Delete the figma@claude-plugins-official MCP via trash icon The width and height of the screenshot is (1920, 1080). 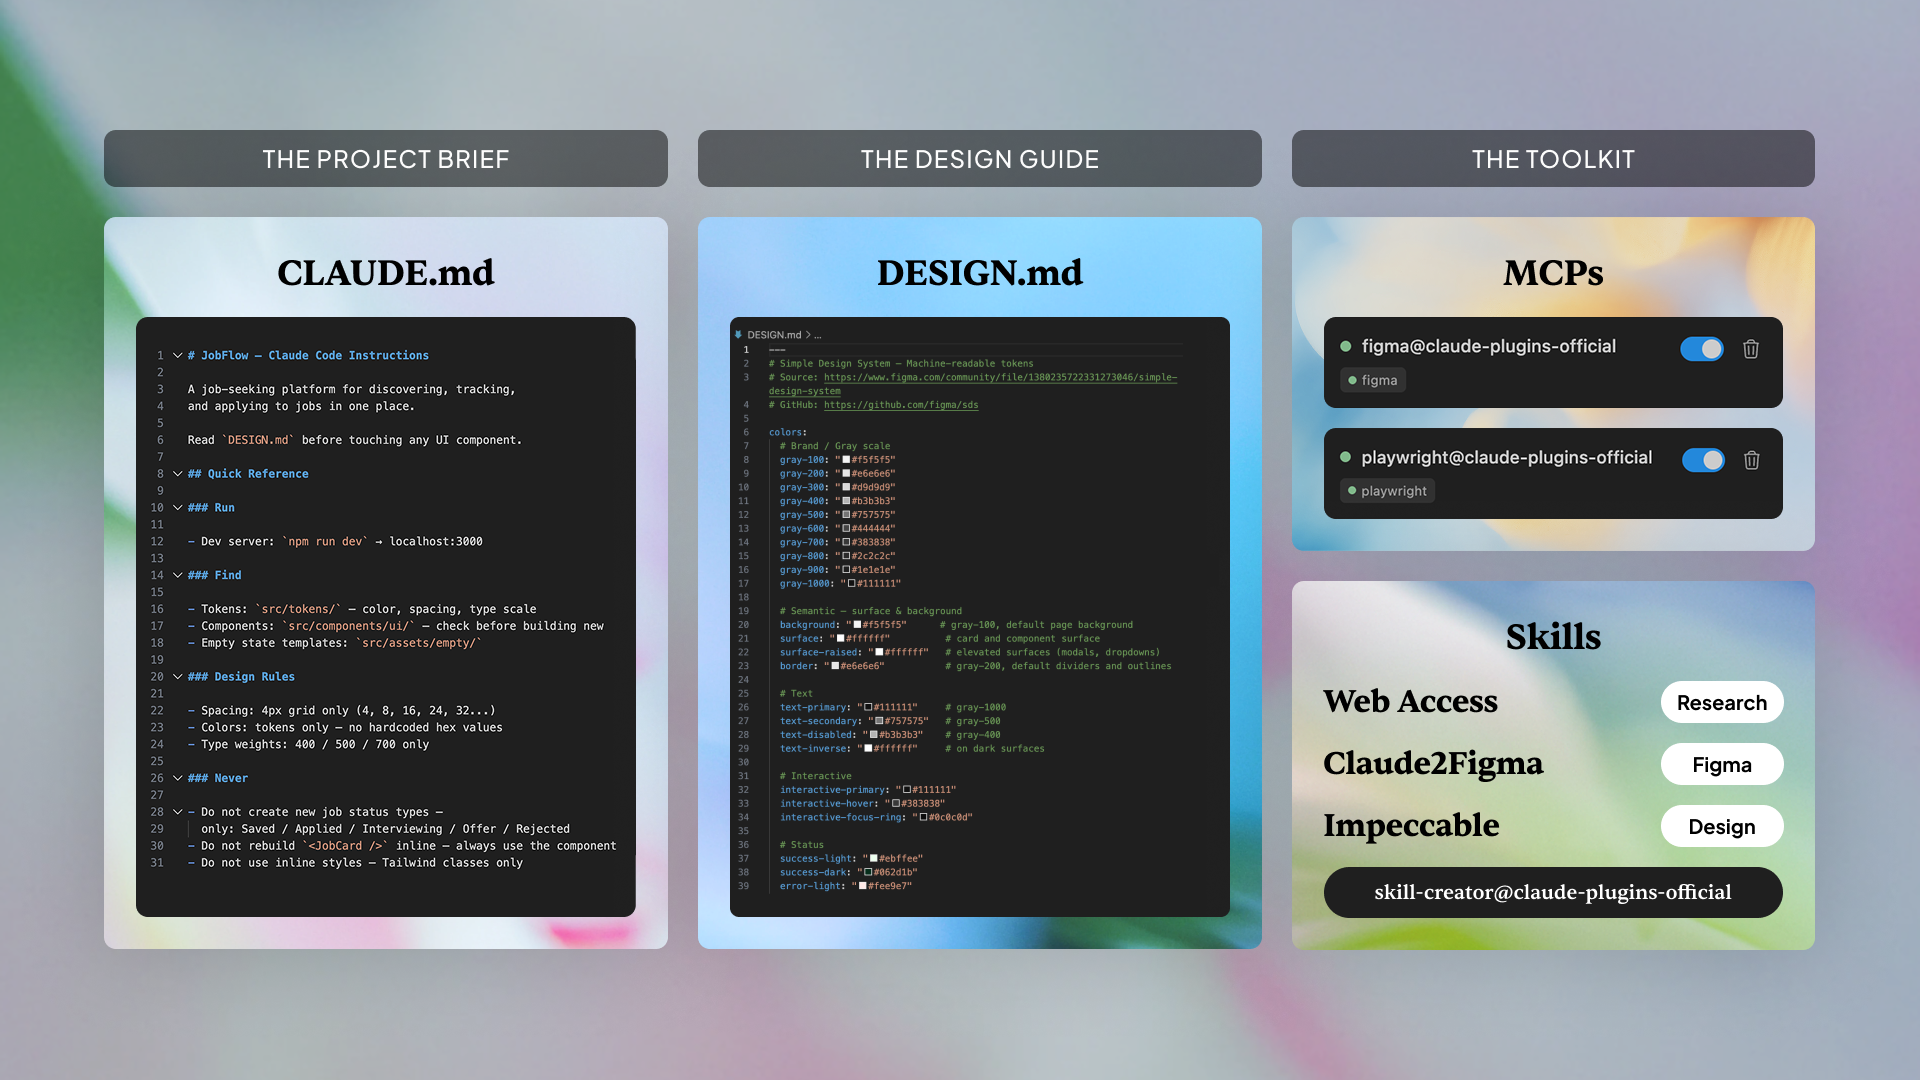pos(1751,349)
